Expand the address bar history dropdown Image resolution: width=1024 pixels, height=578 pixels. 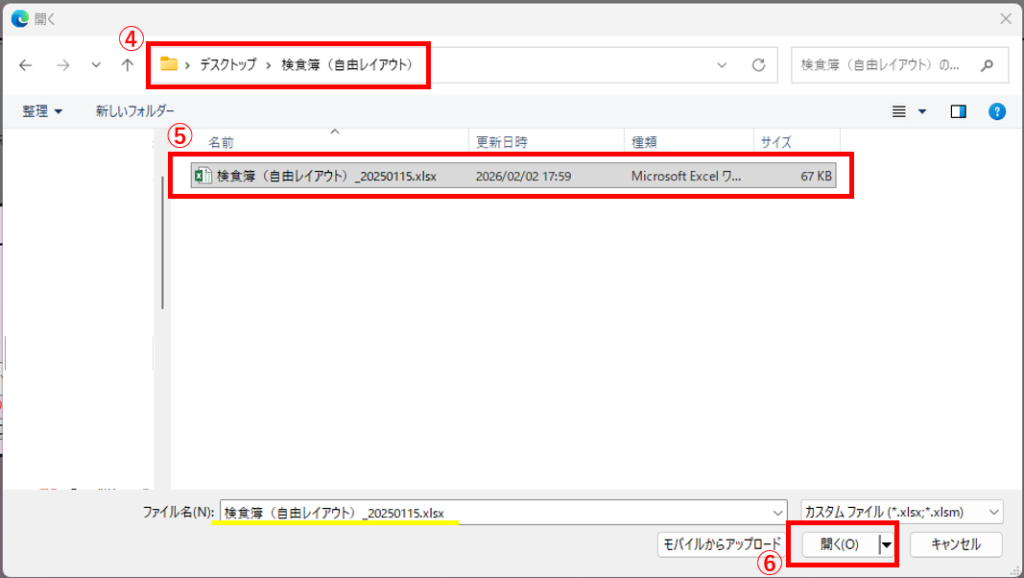coord(722,65)
